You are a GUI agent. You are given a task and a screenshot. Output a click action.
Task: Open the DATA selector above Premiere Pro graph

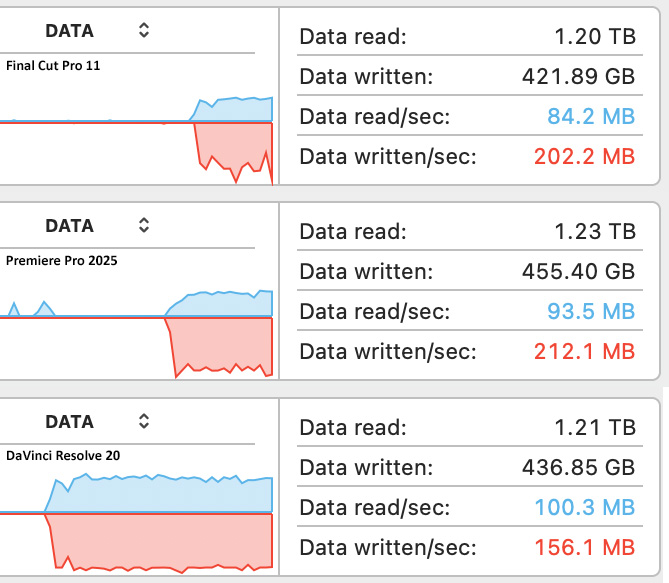click(x=144, y=225)
